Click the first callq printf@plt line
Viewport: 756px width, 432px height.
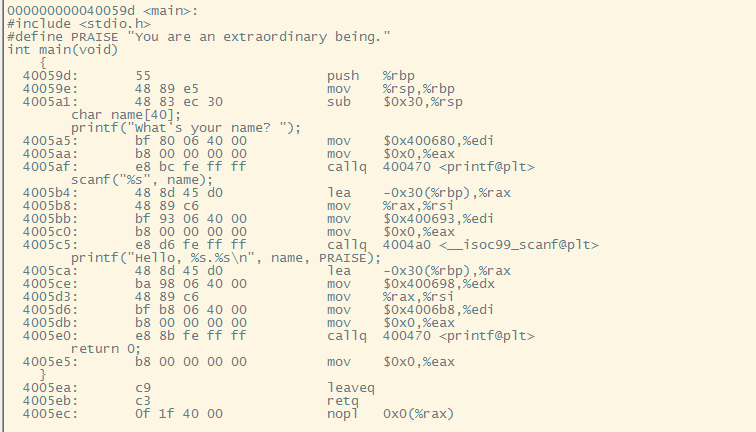(431, 167)
